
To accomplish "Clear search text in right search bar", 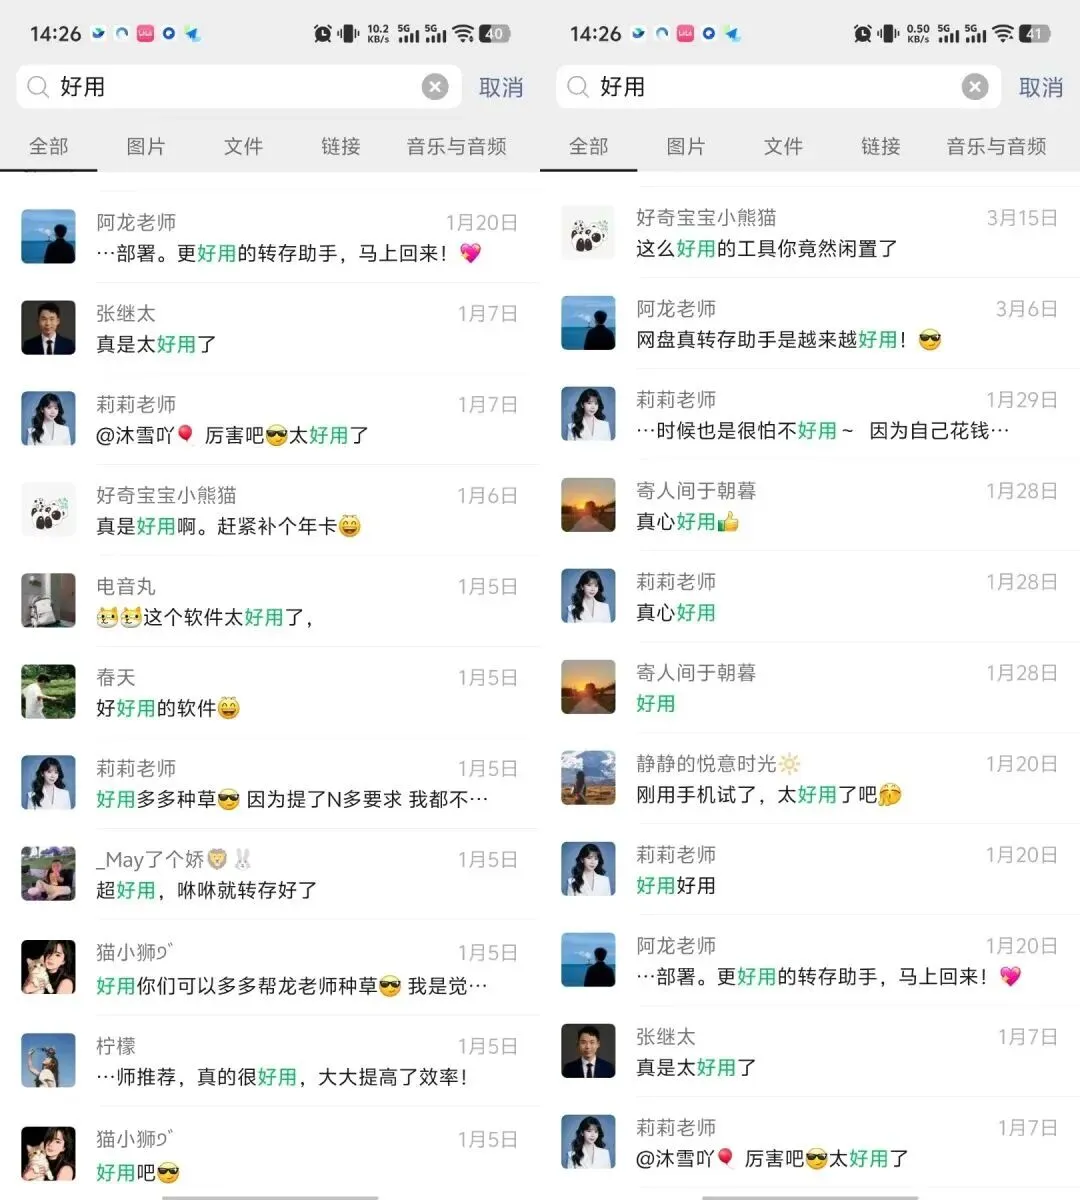I will pos(975,87).
